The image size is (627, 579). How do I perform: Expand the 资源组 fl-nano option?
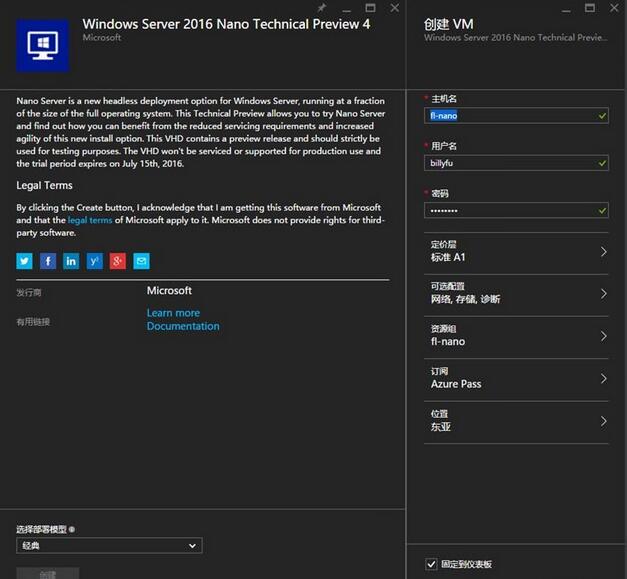[x=516, y=336]
